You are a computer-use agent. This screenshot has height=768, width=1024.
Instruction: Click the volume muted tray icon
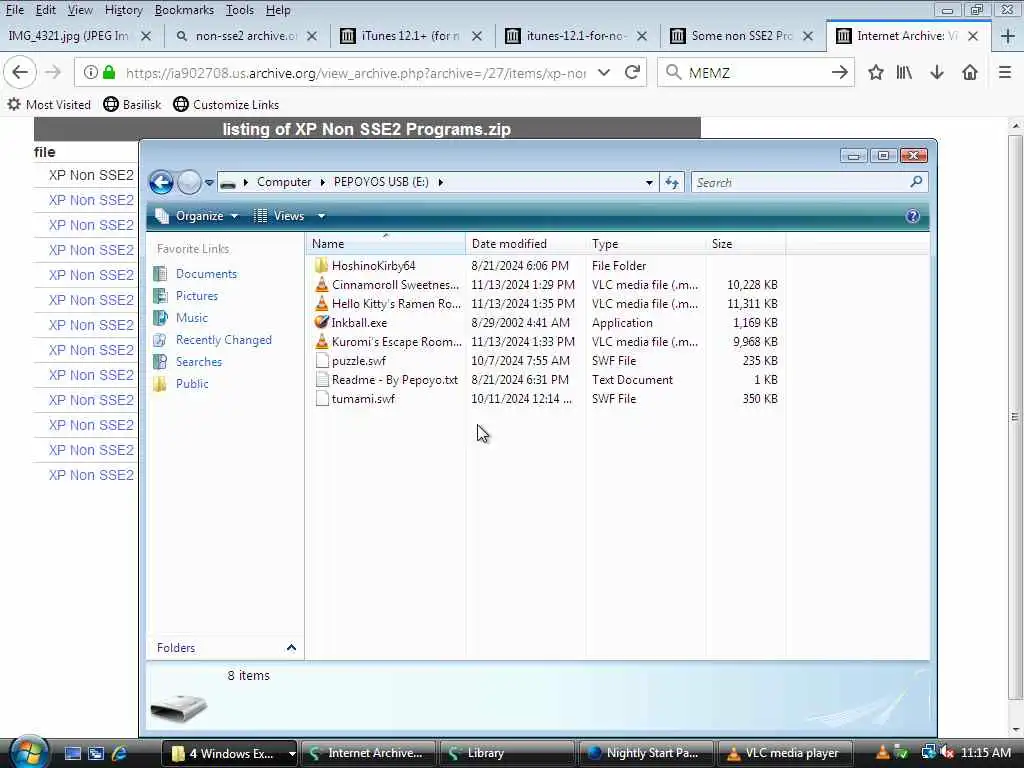[x=948, y=752]
